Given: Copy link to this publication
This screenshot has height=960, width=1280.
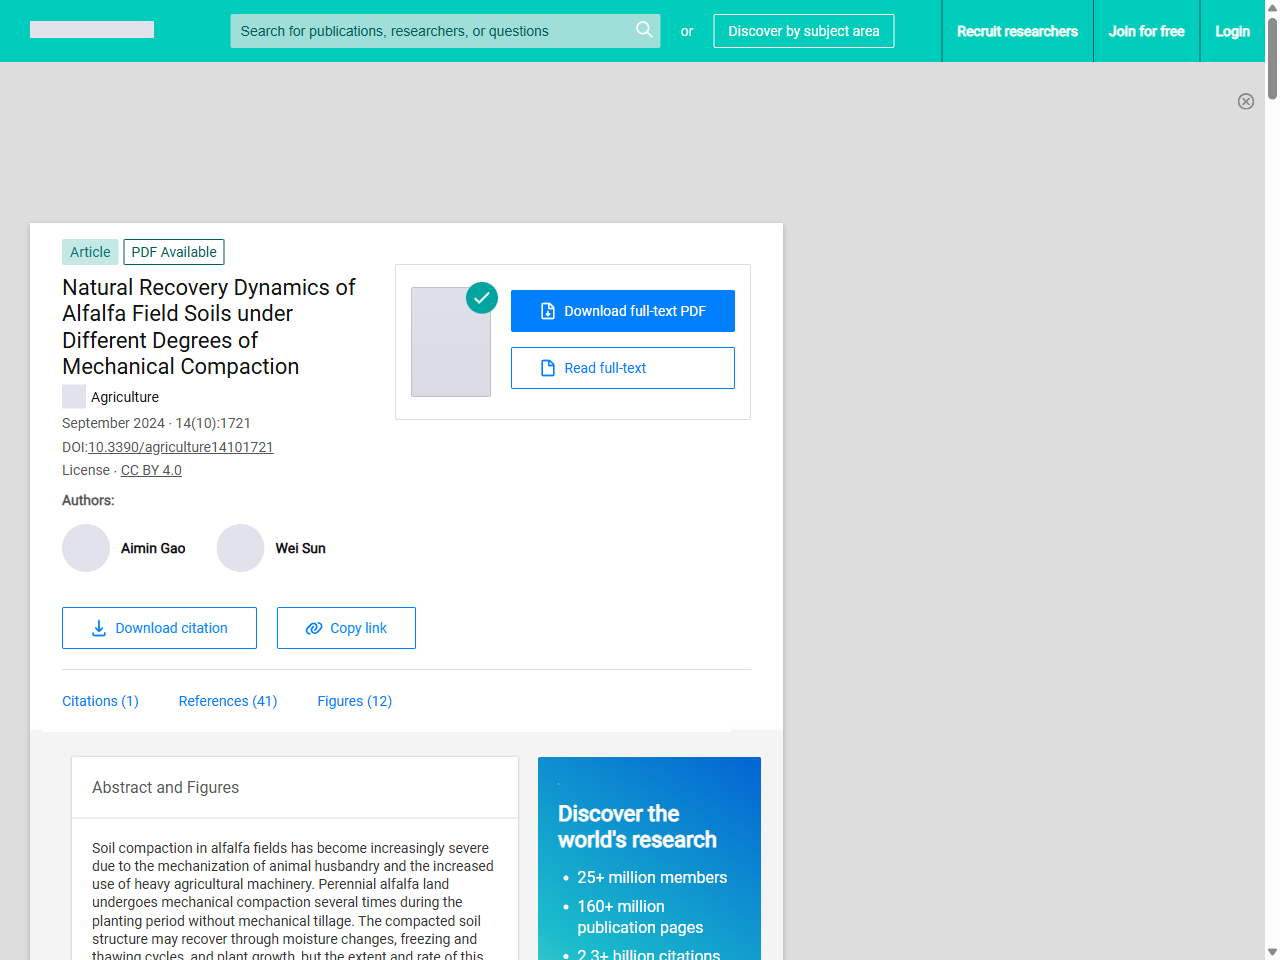Looking at the screenshot, I should pyautogui.click(x=346, y=628).
